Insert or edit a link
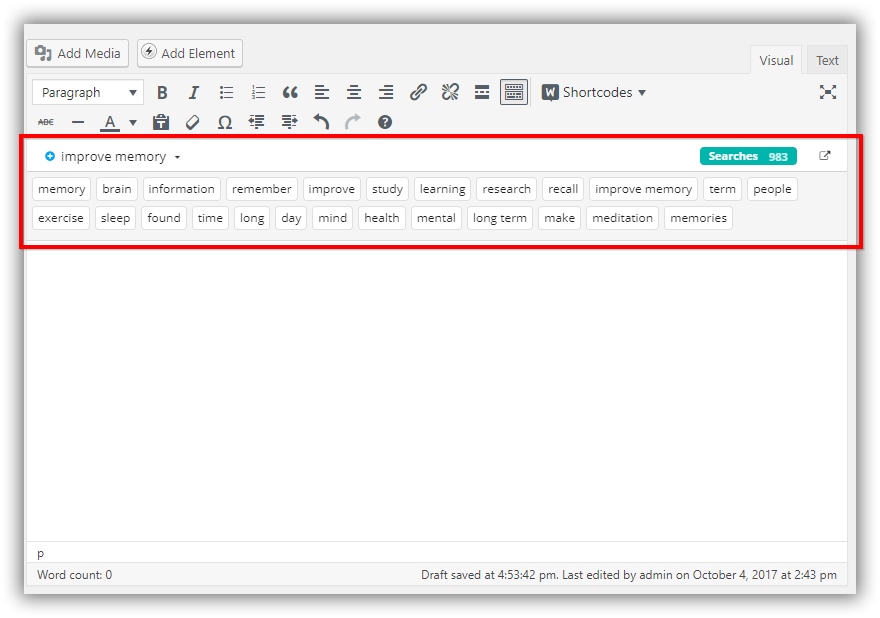The image size is (880, 618). pos(418,92)
